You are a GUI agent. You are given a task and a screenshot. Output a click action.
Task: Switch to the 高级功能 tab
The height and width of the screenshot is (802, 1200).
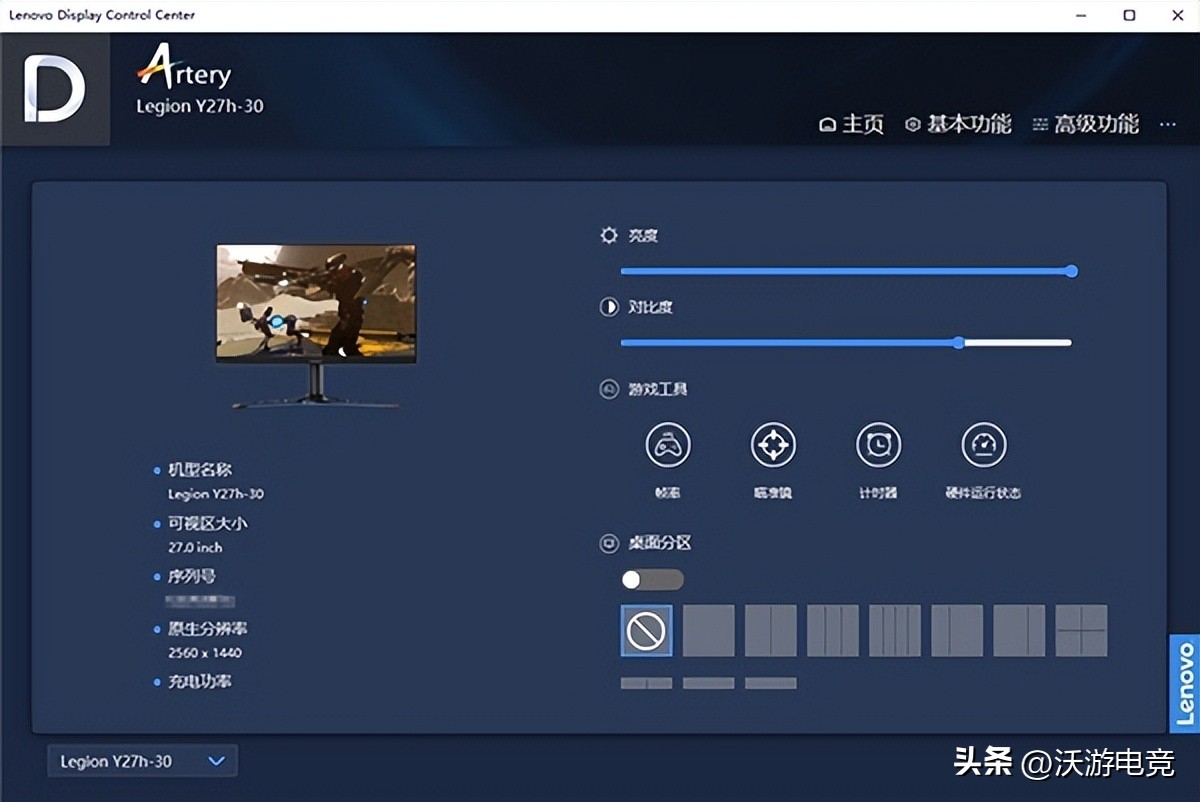click(1085, 124)
